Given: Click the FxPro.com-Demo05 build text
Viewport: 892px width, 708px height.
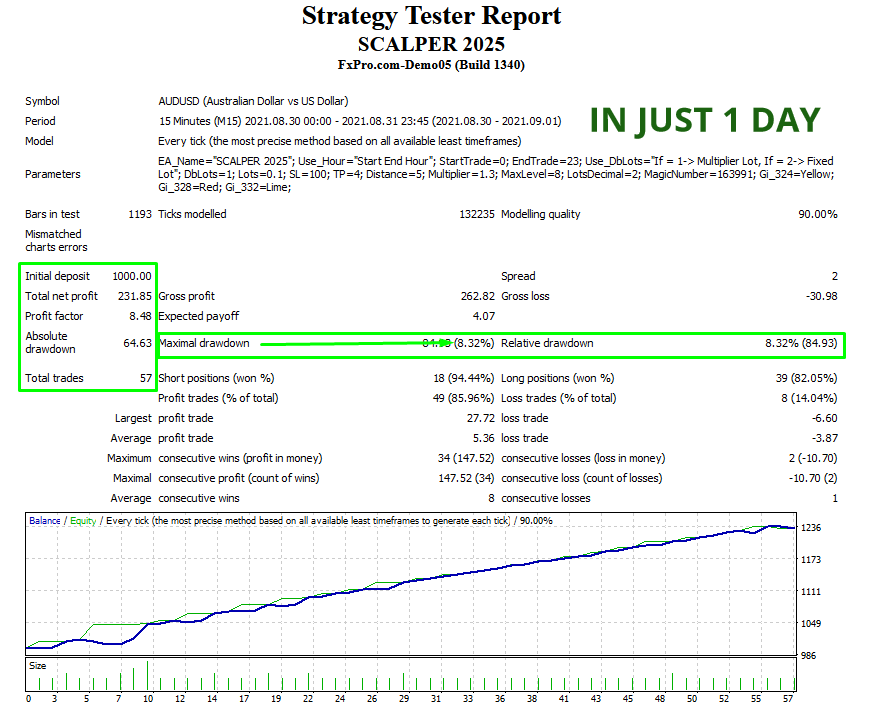Looking at the screenshot, I should (x=431, y=65).
